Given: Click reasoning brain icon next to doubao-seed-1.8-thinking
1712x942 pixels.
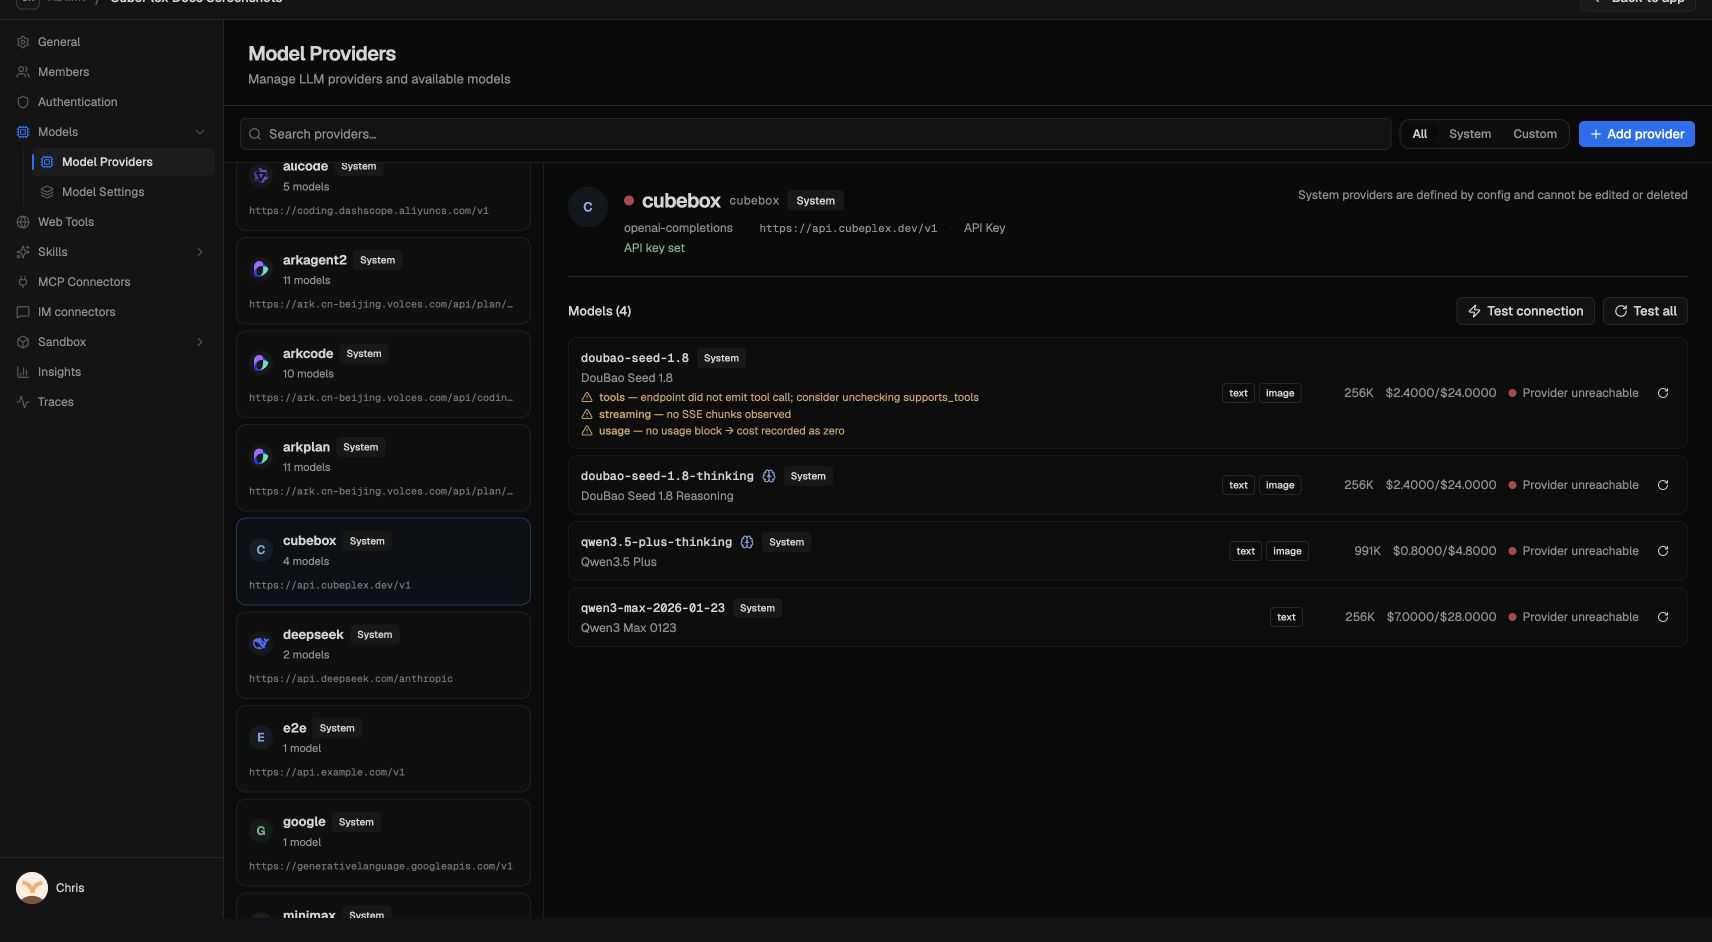Looking at the screenshot, I should 769,476.
